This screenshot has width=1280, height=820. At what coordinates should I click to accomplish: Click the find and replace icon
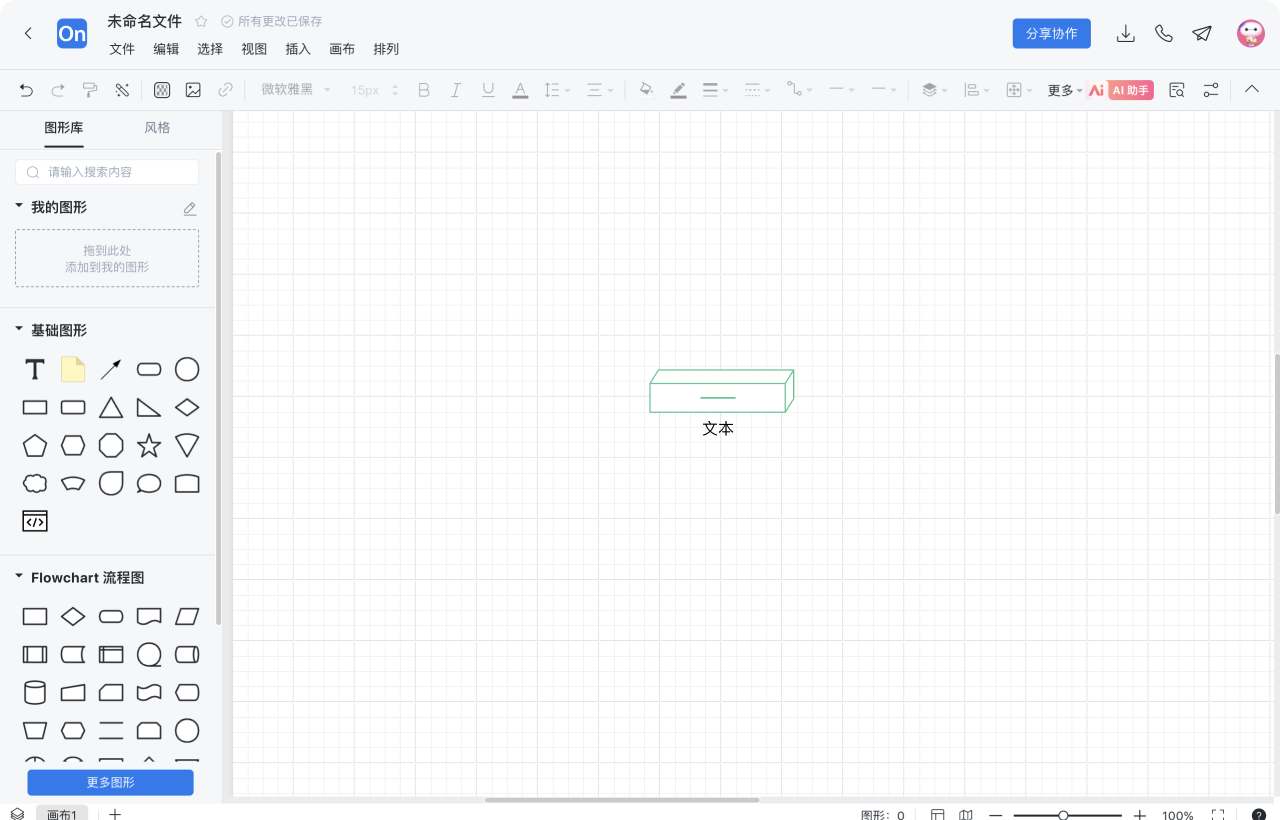pyautogui.click(x=1177, y=90)
